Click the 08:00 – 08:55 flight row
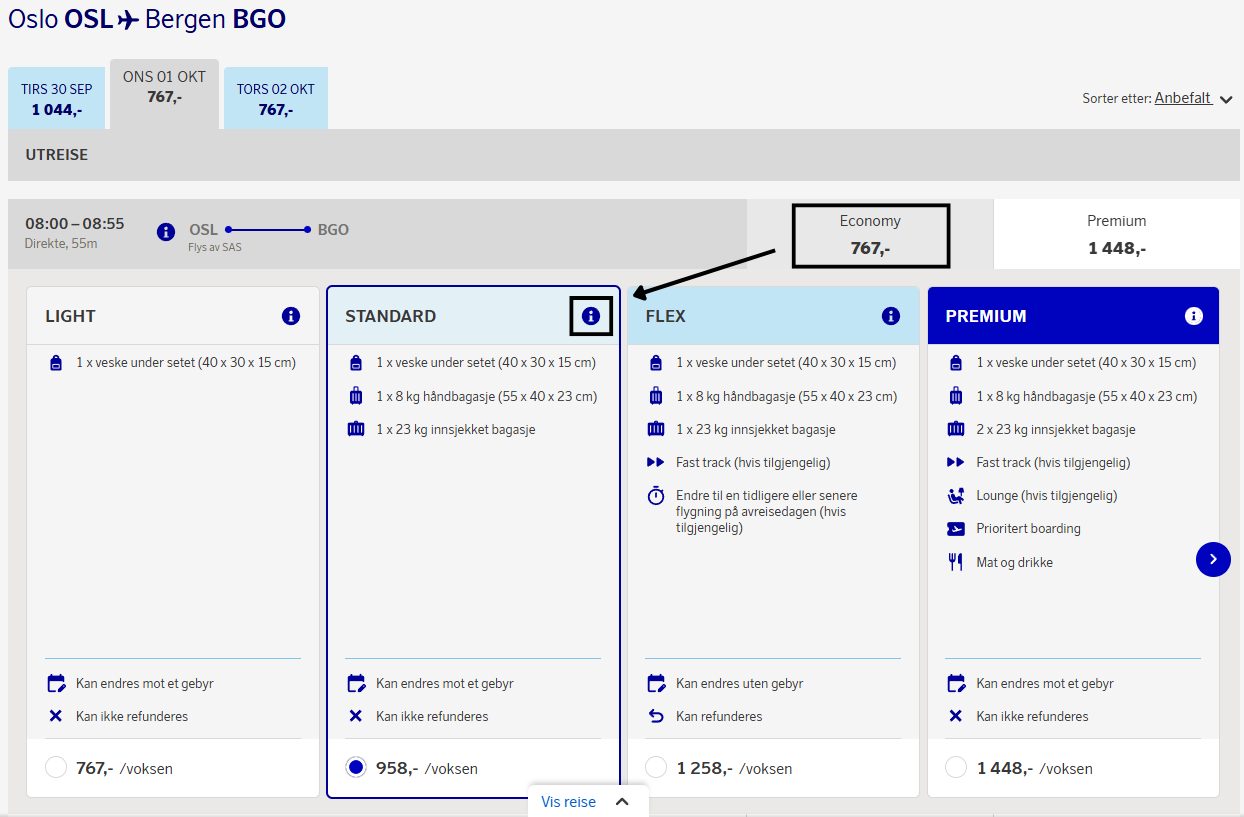This screenshot has height=817, width=1244. pyautogui.click(x=377, y=234)
